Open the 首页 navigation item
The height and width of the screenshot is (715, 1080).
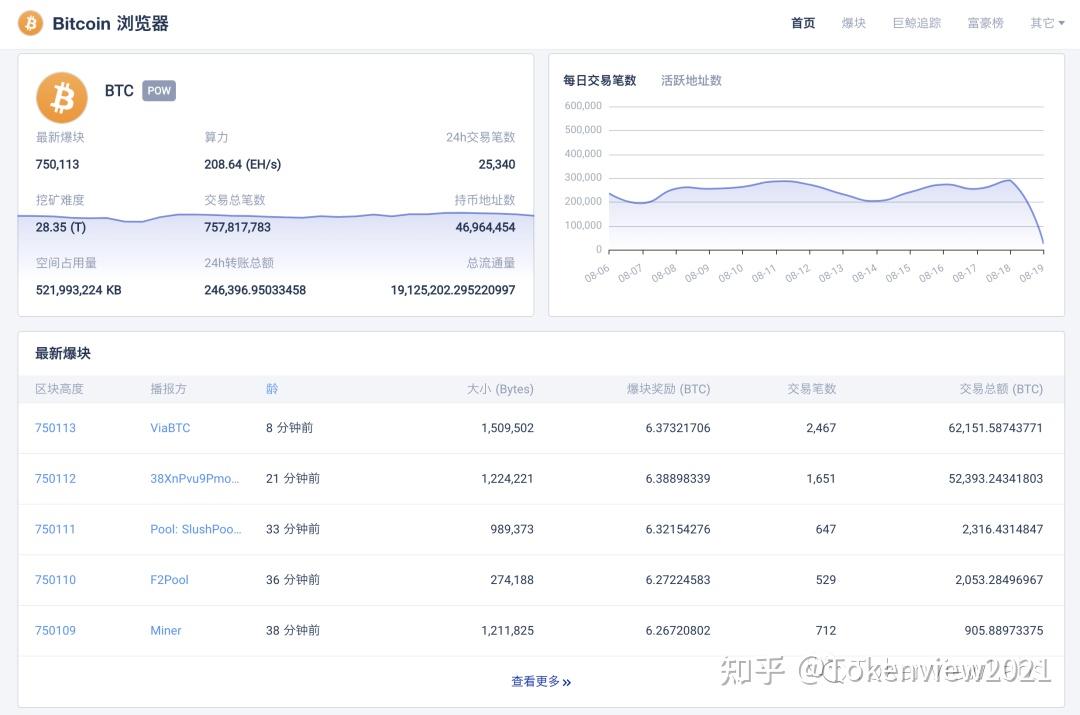click(x=802, y=22)
